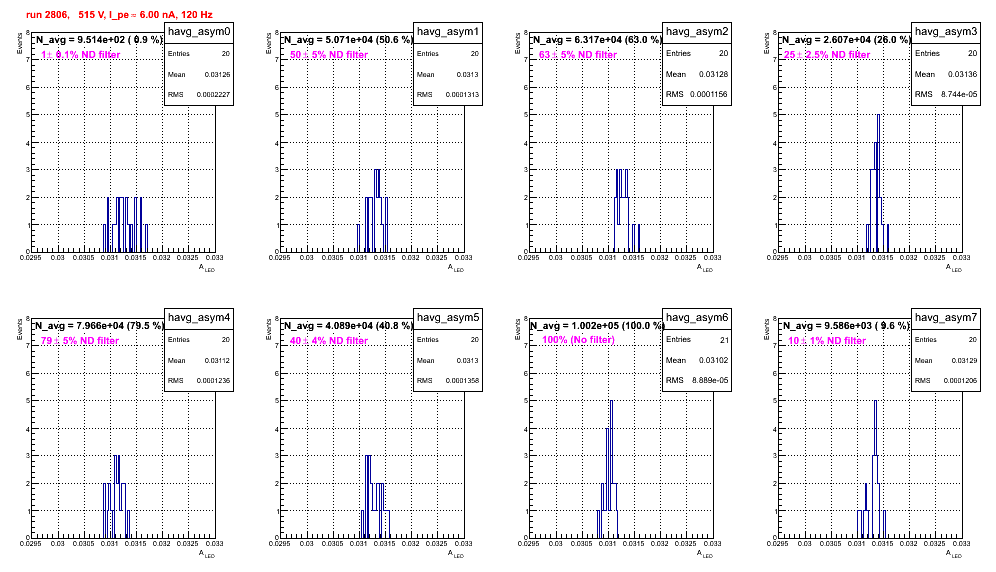
Task: Click the 100% (No filter) label
Action: 579,341
